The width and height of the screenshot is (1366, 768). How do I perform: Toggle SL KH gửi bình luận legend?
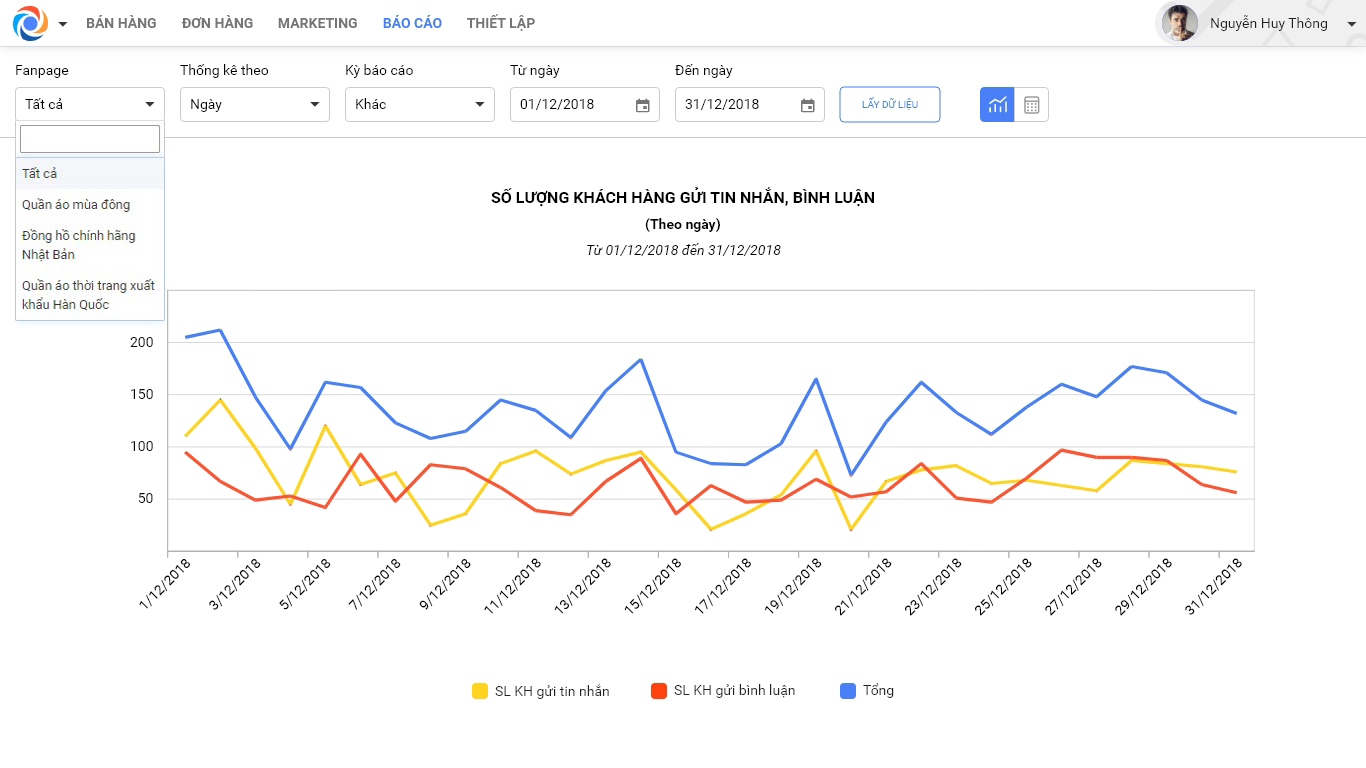pyautogui.click(x=722, y=691)
